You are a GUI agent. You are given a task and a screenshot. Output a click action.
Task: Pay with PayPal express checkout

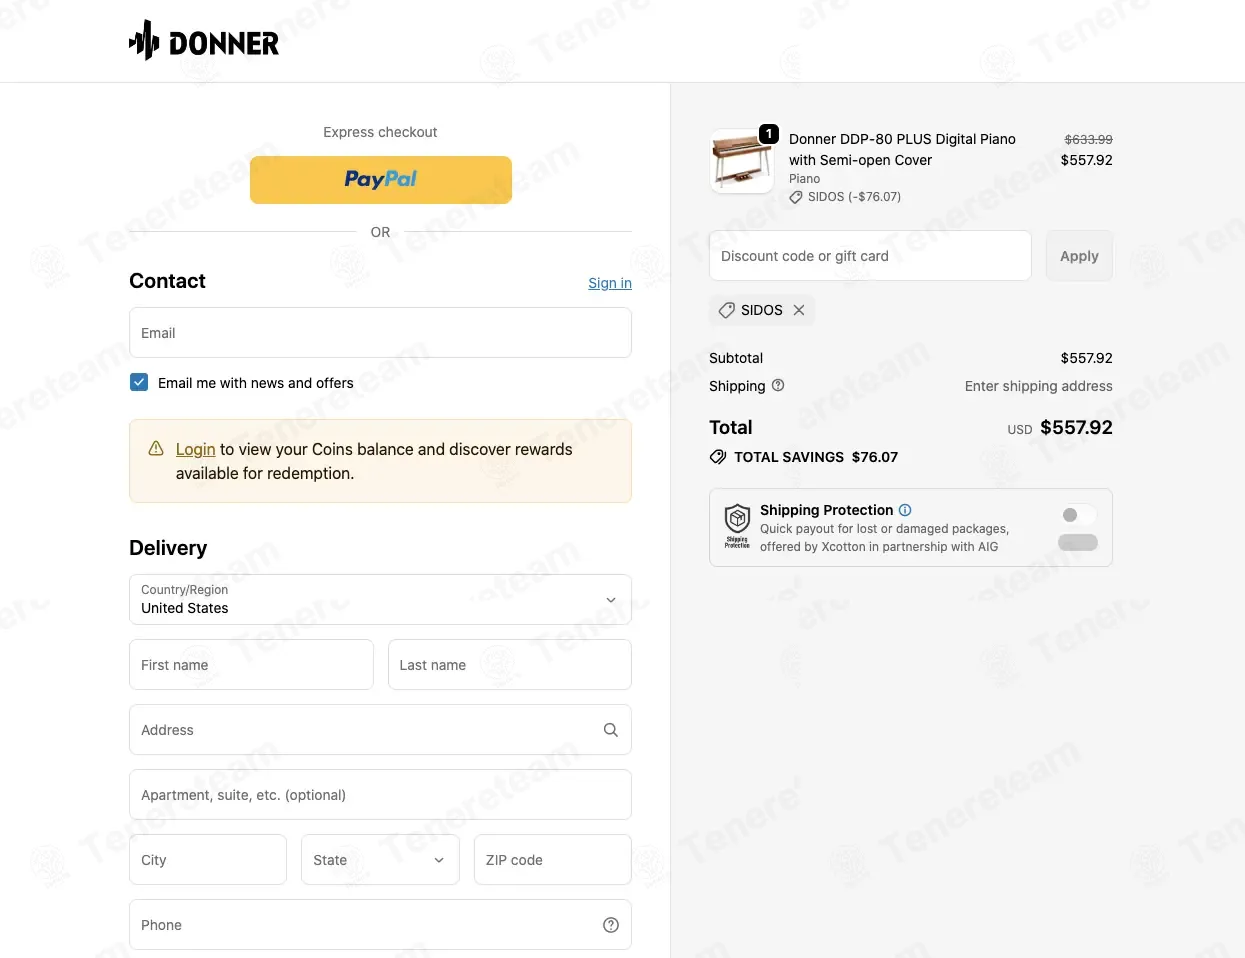point(381,180)
